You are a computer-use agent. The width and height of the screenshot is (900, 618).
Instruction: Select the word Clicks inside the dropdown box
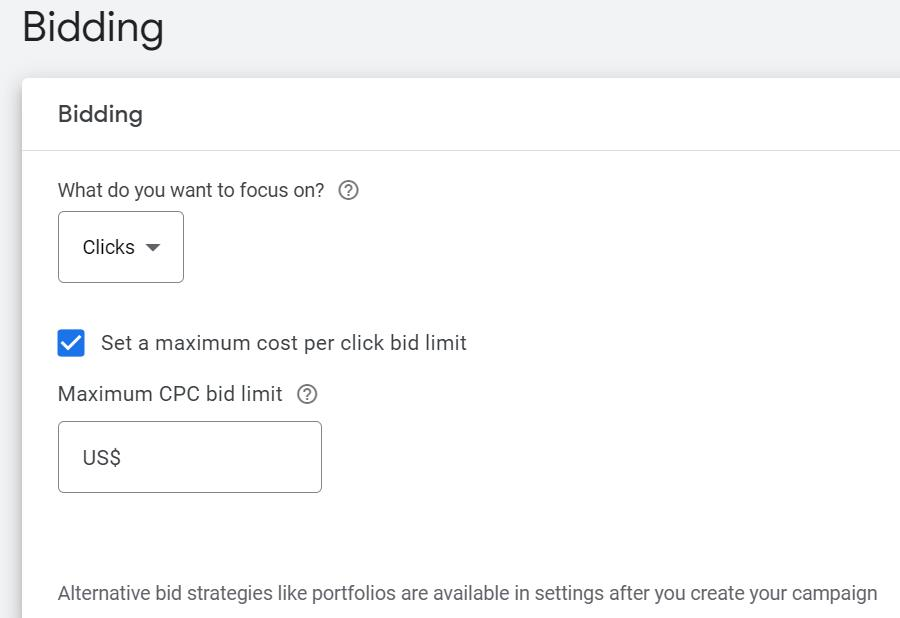tap(108, 247)
